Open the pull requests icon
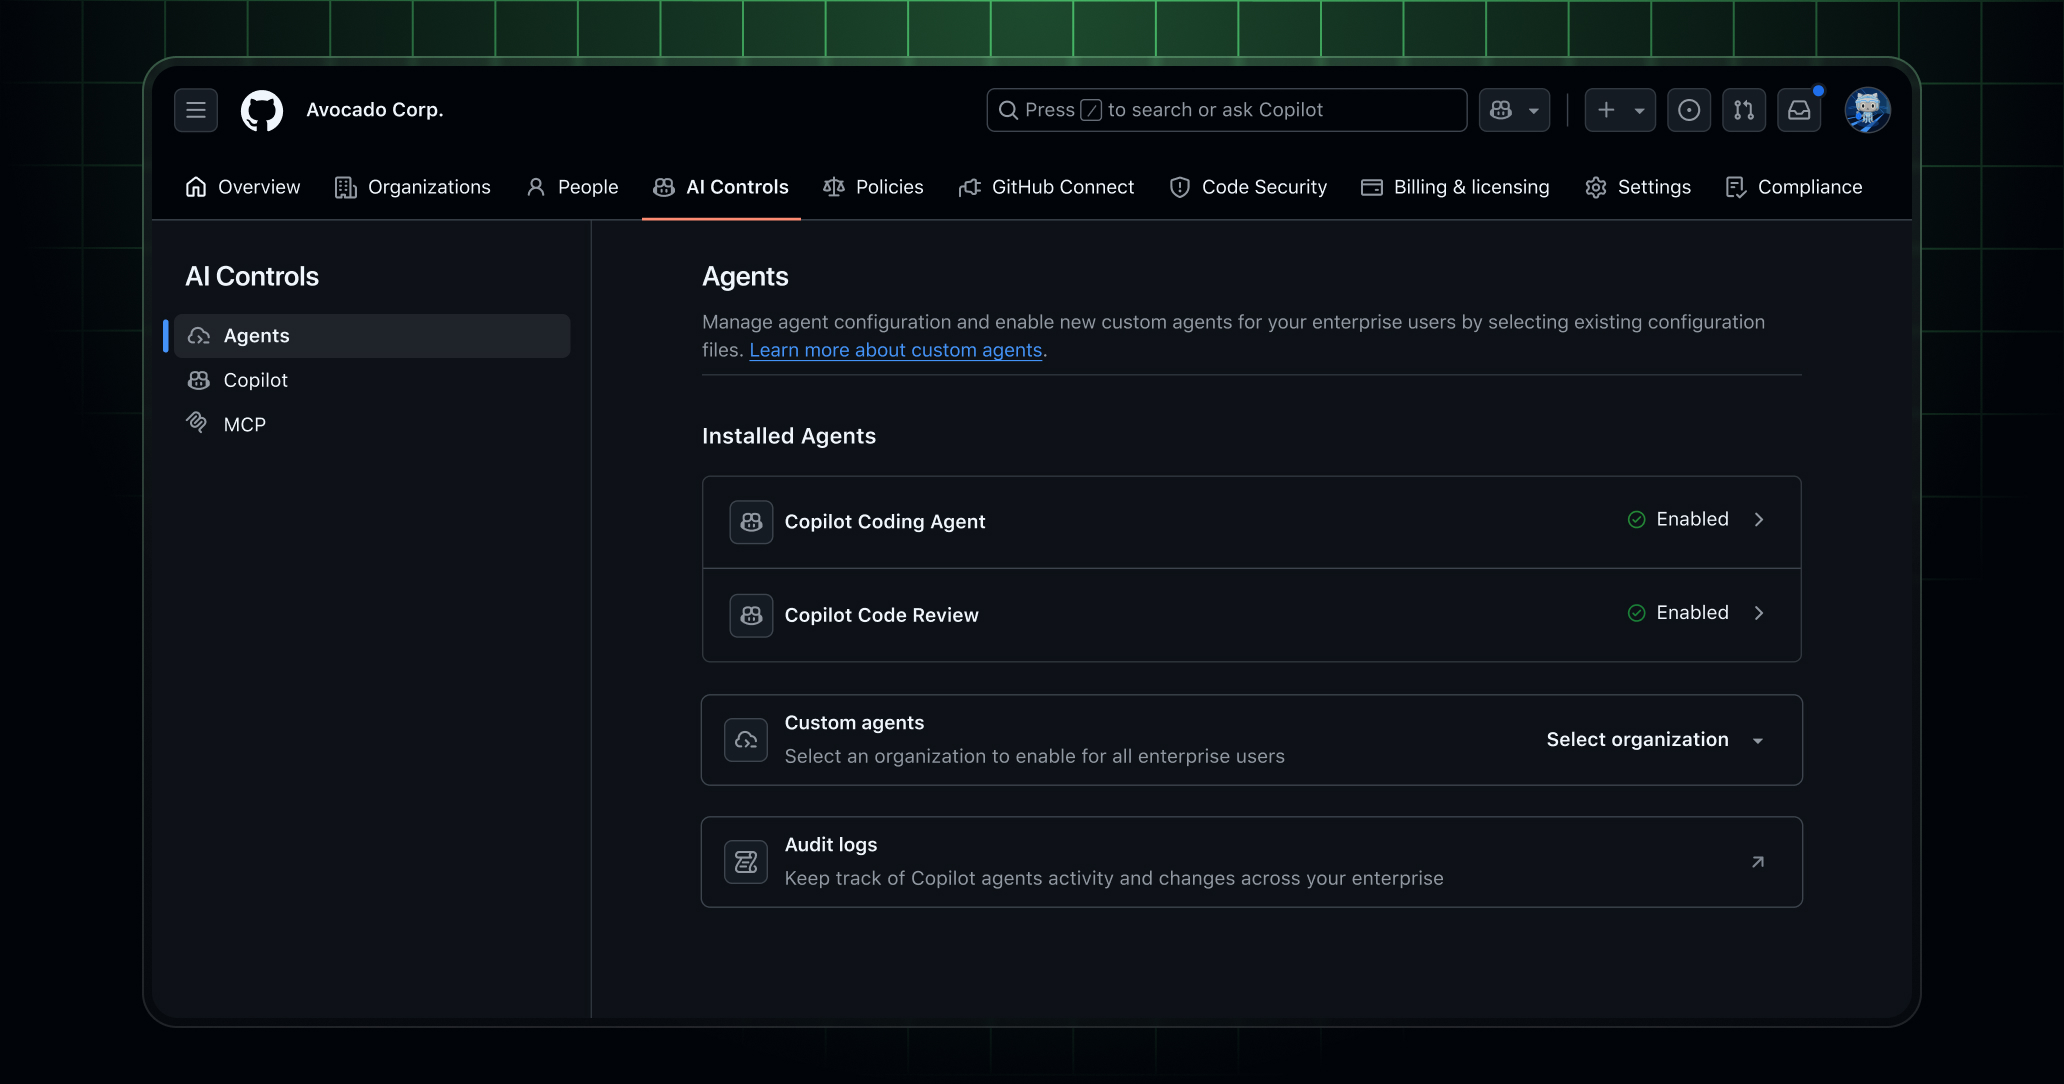 click(x=1744, y=110)
